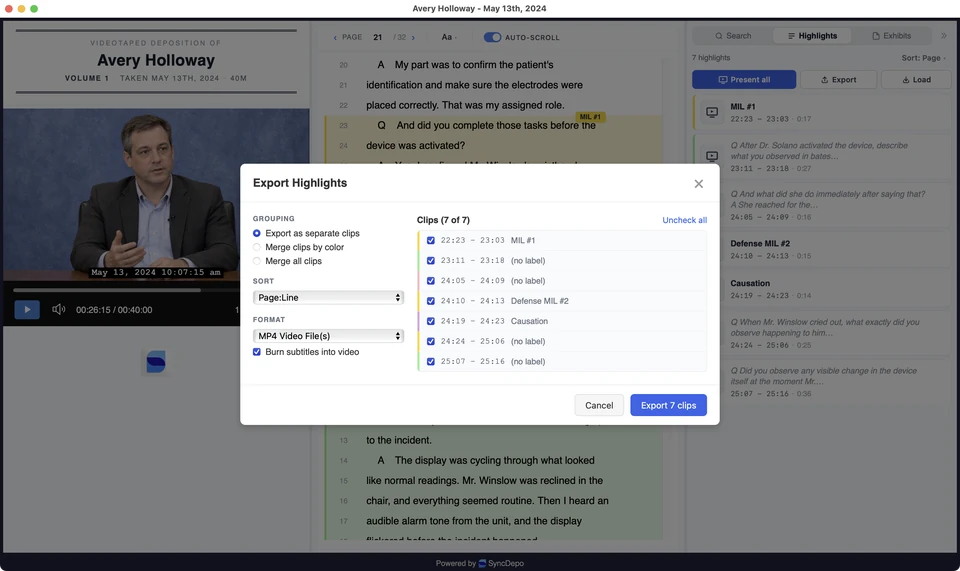
Task: Uncheck the Causation clip checkbox
Action: point(431,321)
